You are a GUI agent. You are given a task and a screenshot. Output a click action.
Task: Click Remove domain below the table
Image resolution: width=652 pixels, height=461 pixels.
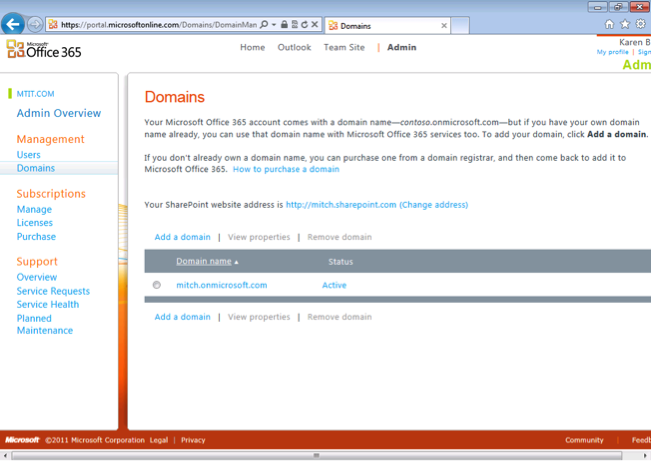339,317
